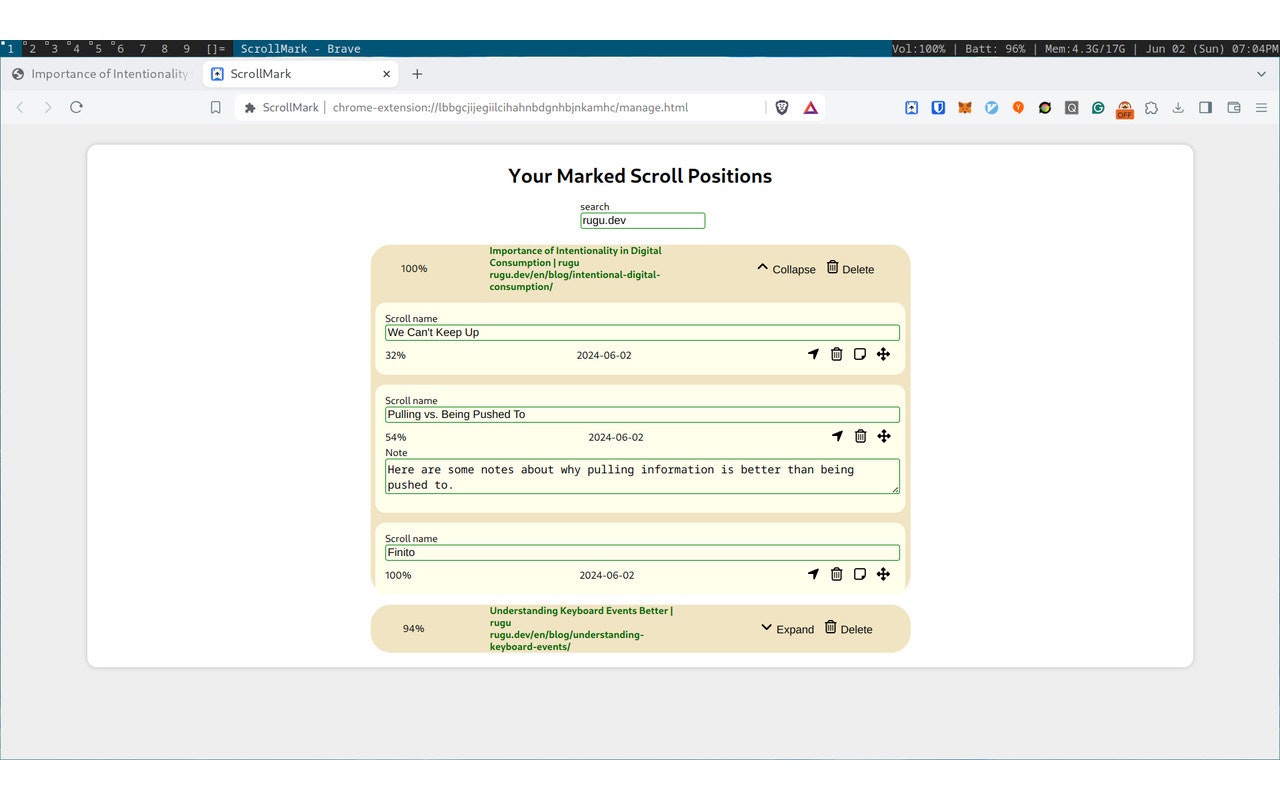1280x800 pixels.
Task: Jump to the 'We Can't Keep Up' scroll position
Action: click(813, 354)
